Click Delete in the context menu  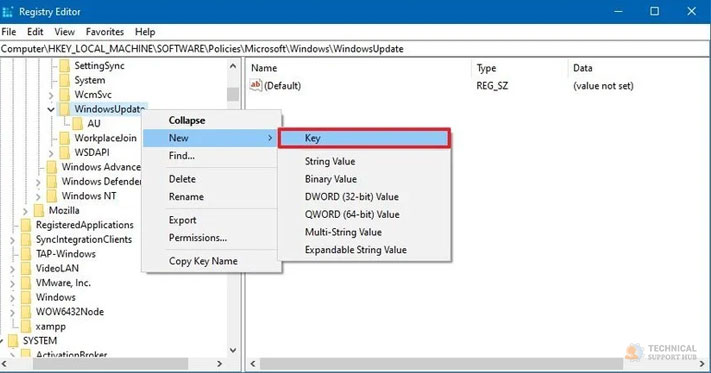(211, 179)
